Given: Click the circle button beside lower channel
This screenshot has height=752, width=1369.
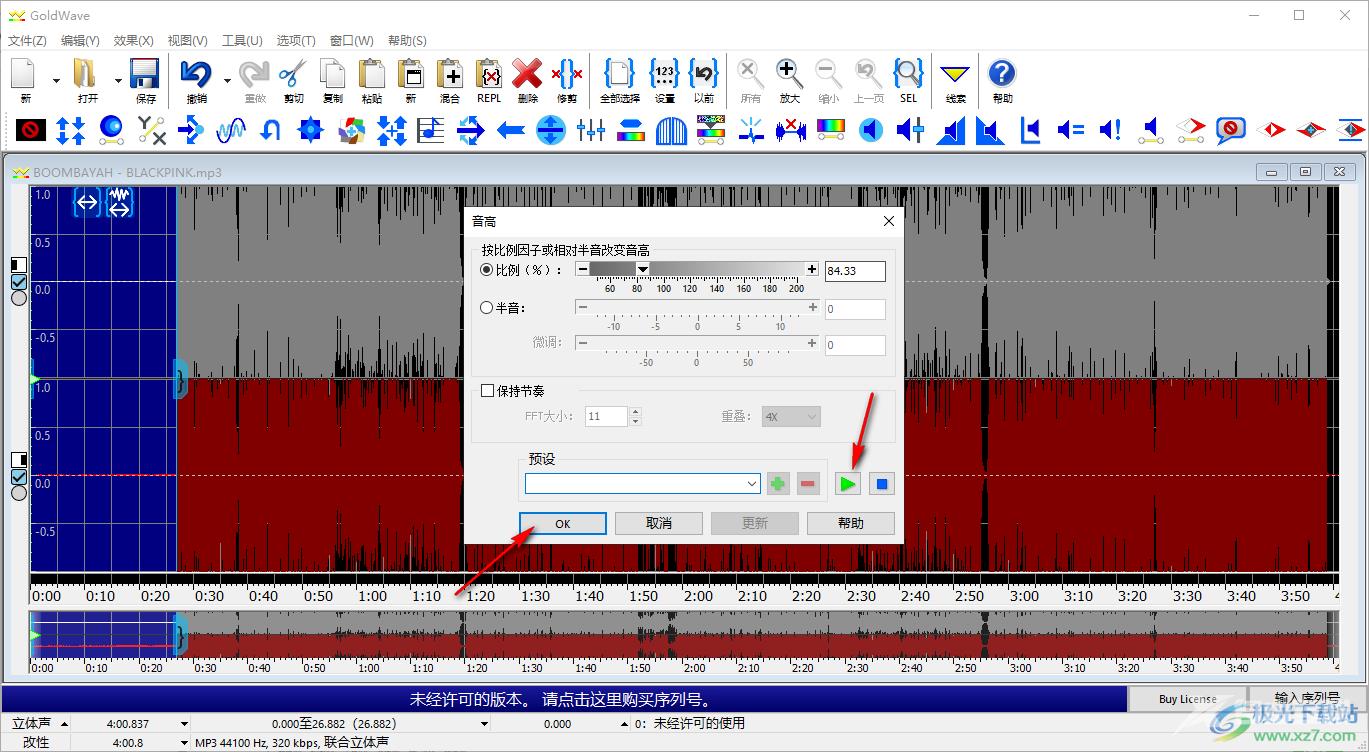Looking at the screenshot, I should pyautogui.click(x=19, y=493).
